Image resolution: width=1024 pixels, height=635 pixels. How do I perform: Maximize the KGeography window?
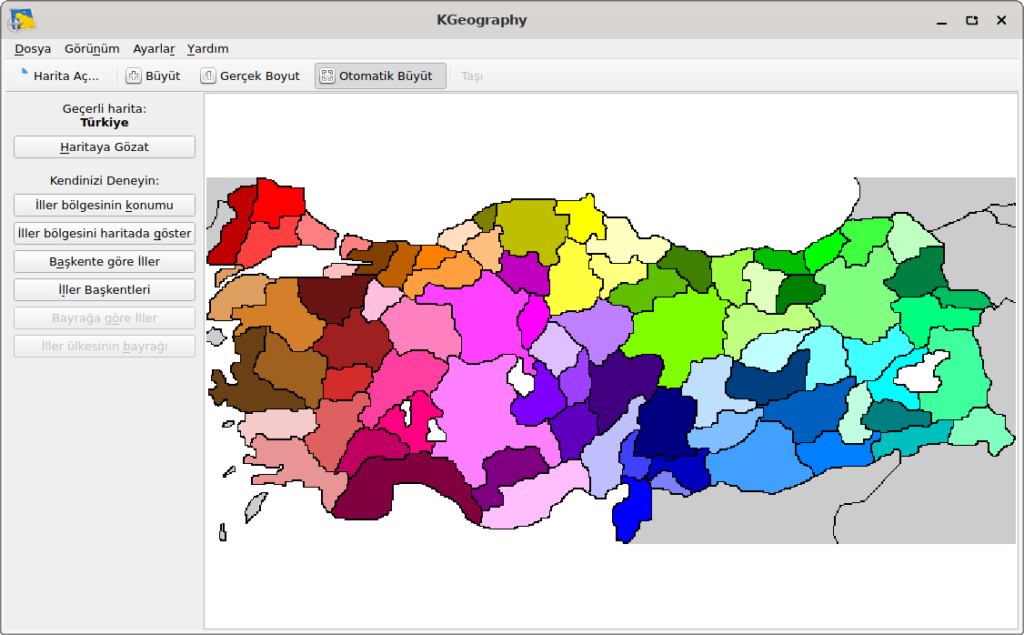tap(972, 20)
